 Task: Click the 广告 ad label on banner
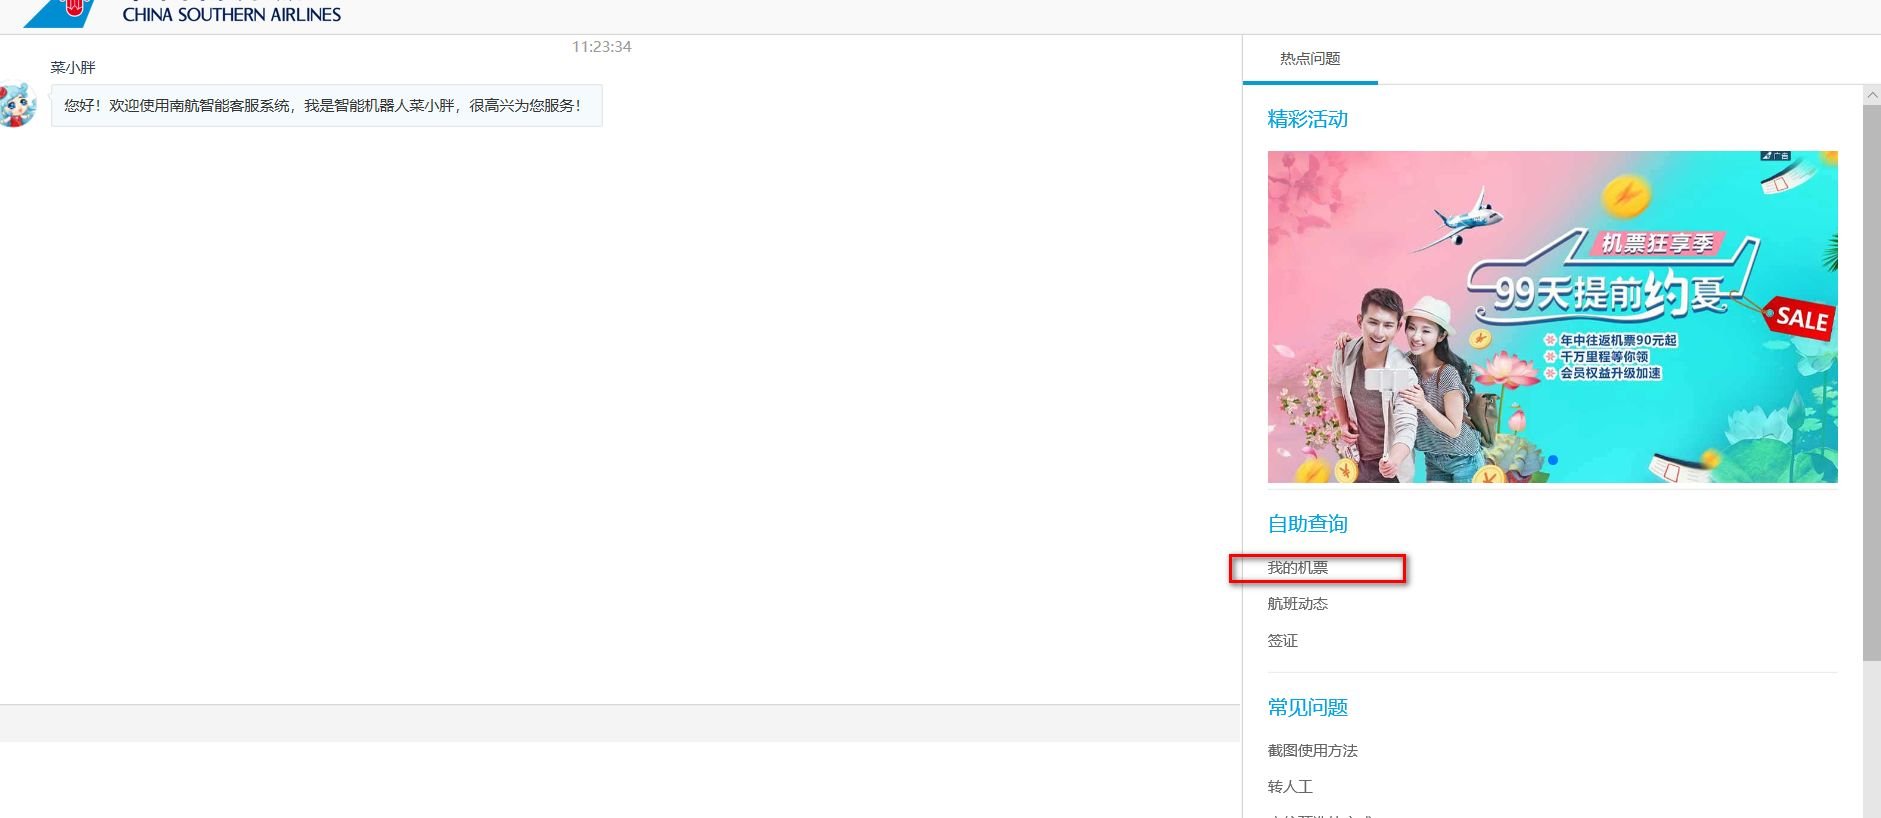1776,156
